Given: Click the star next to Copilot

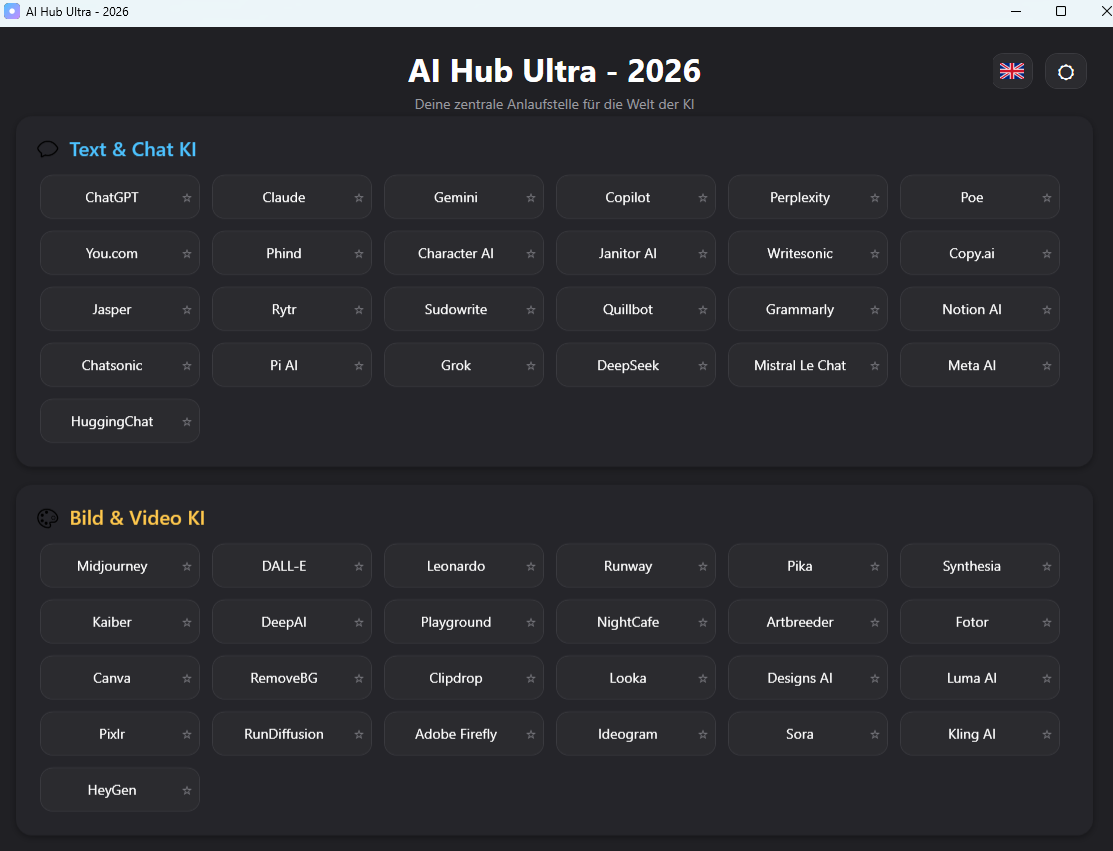Looking at the screenshot, I should click(703, 198).
